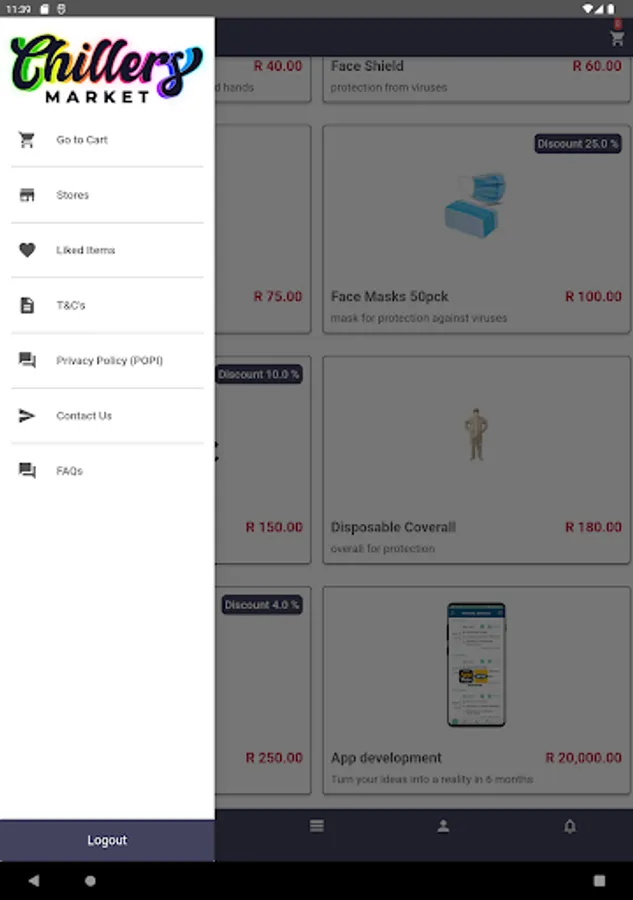This screenshot has height=900, width=633.
Task: Click the Logout button
Action: [107, 840]
